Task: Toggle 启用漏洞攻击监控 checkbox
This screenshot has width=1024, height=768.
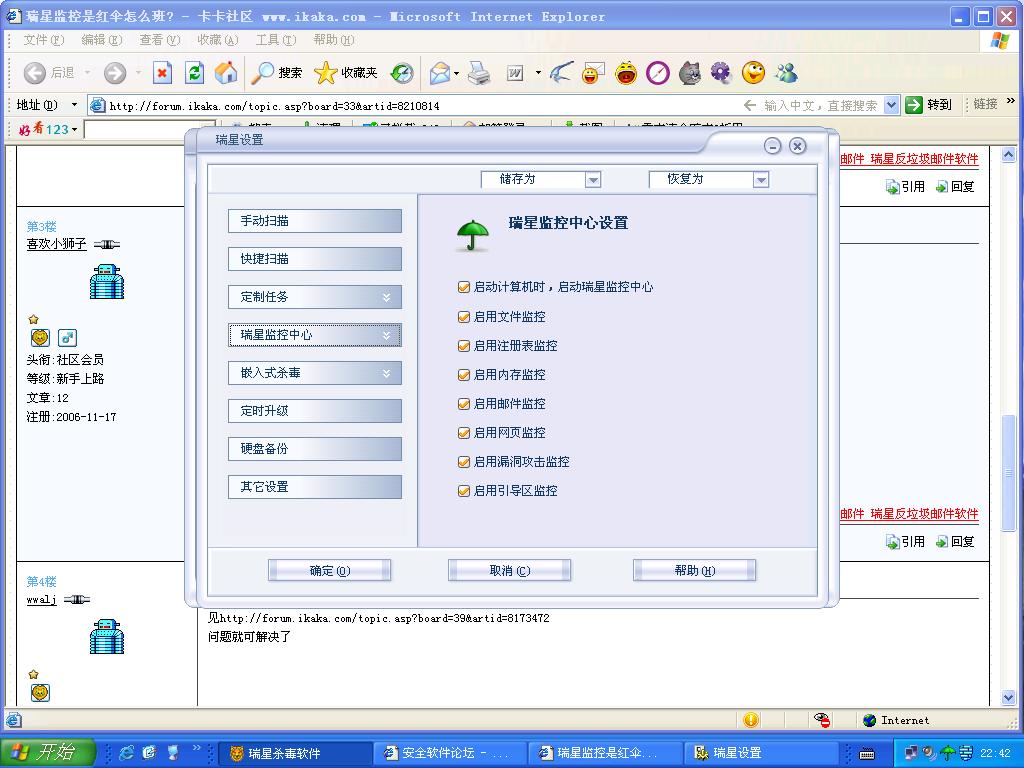Action: pos(464,462)
